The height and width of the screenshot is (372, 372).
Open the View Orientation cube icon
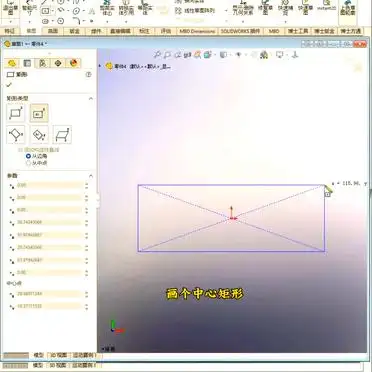[208, 55]
